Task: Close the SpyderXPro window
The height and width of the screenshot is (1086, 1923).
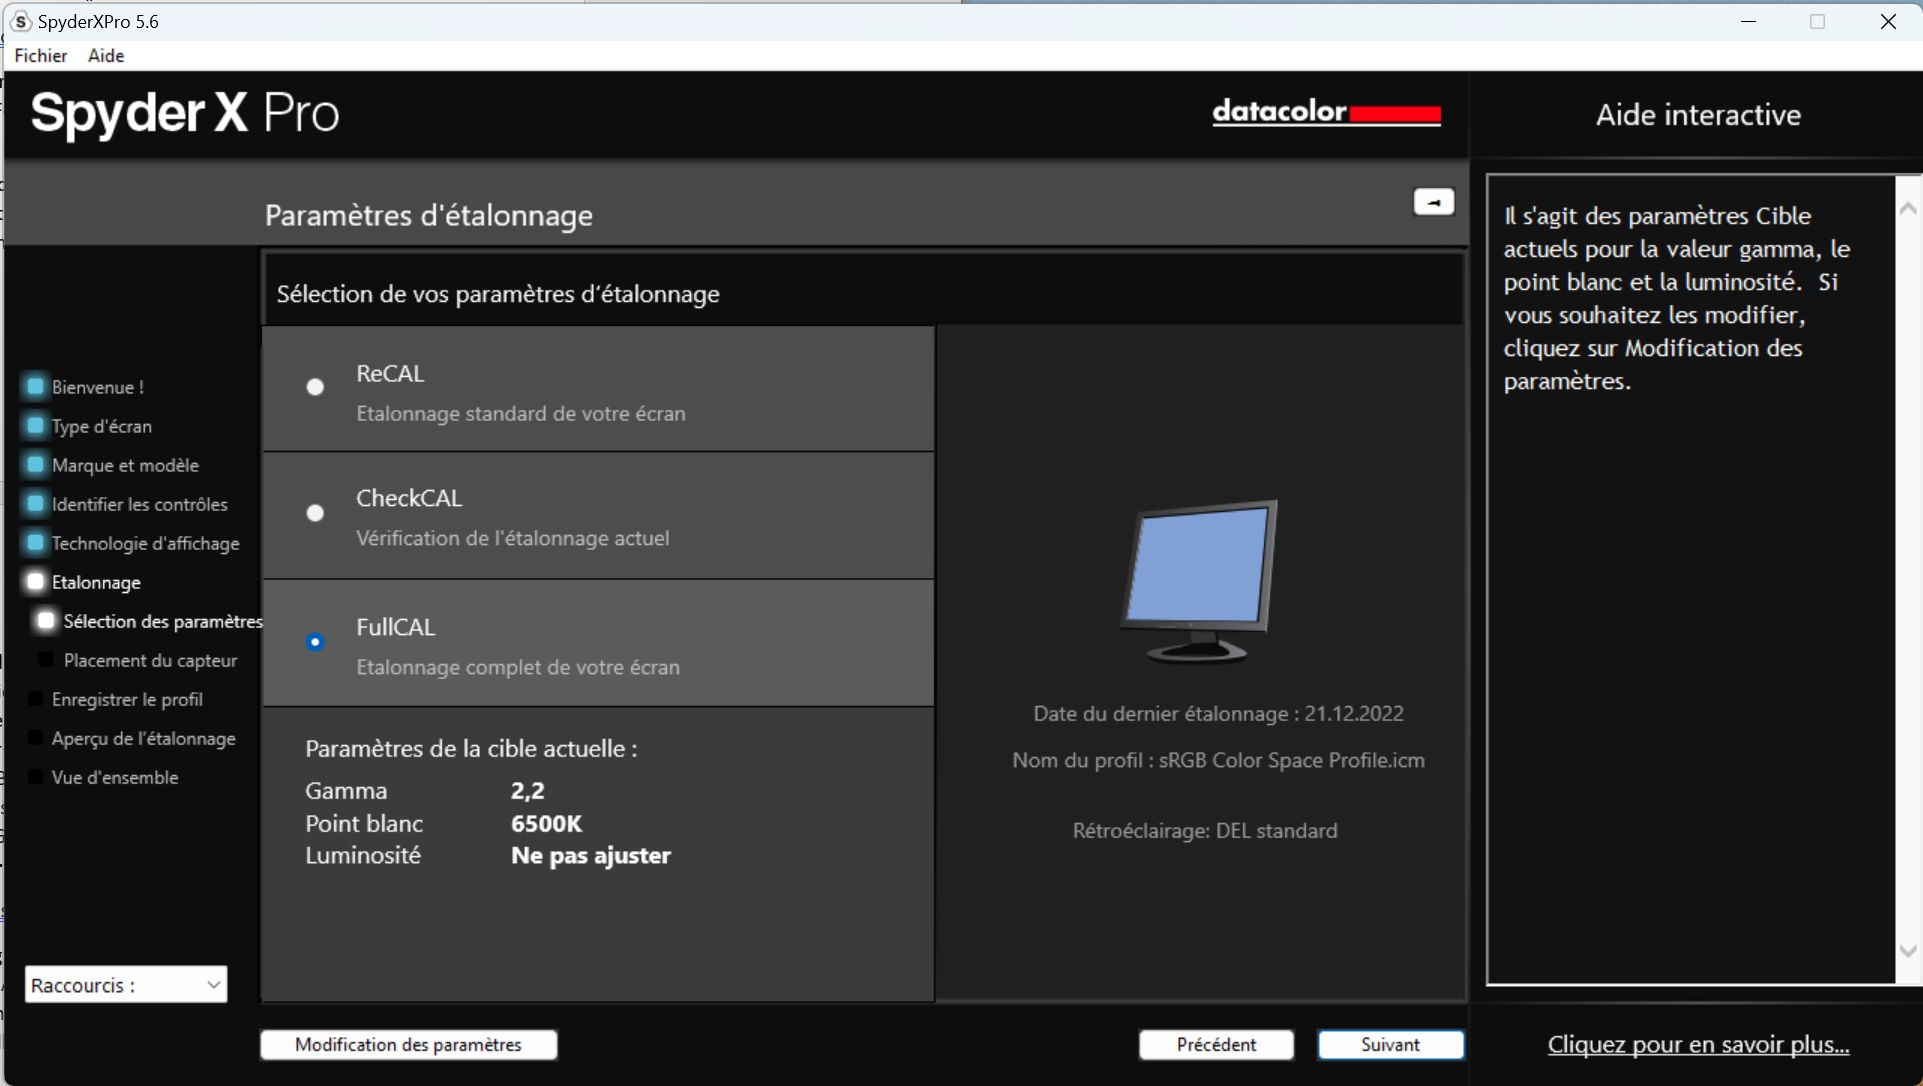Action: click(x=1888, y=21)
